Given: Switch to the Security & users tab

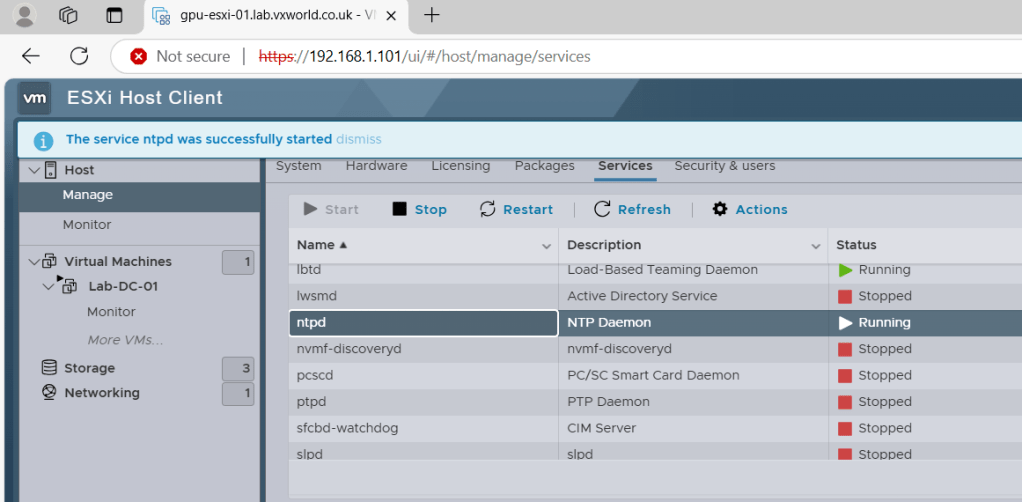Looking at the screenshot, I should coord(724,166).
